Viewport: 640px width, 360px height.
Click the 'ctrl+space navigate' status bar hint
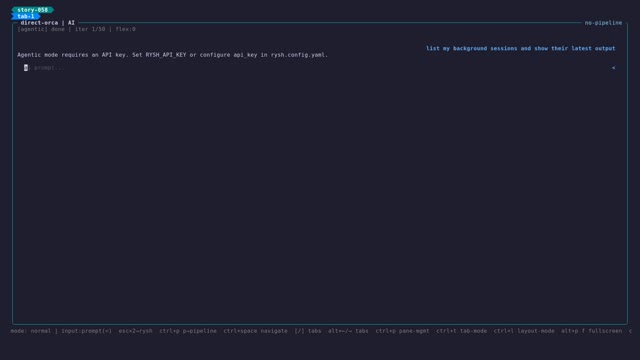point(256,331)
